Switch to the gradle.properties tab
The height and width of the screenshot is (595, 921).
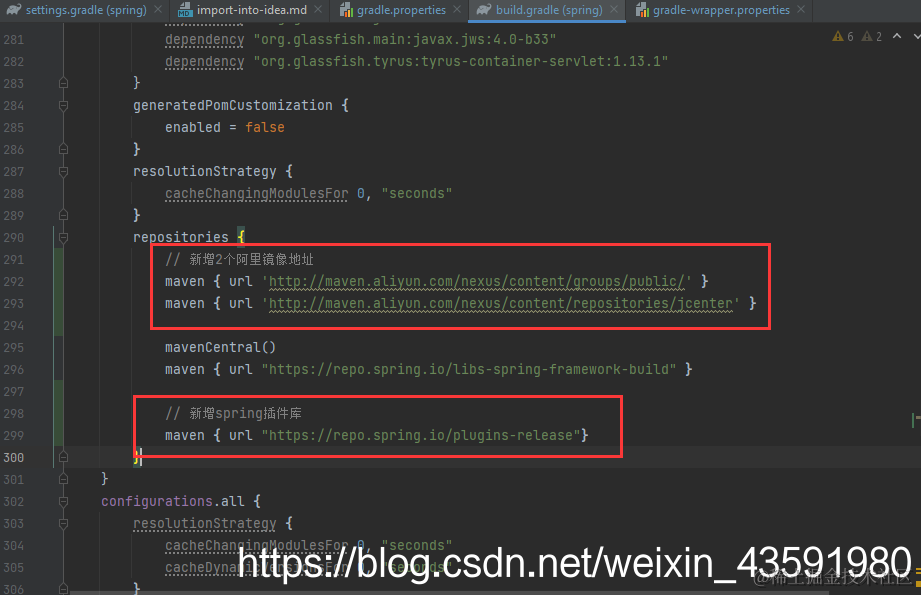(401, 10)
